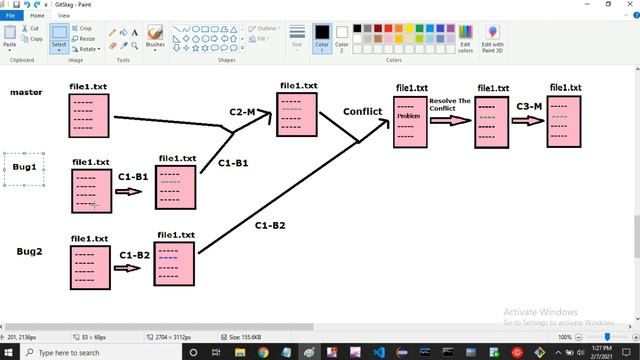Select the Color picker eyedropper tool
Image resolution: width=640 pixels, height=360 pixels.
click(124, 46)
